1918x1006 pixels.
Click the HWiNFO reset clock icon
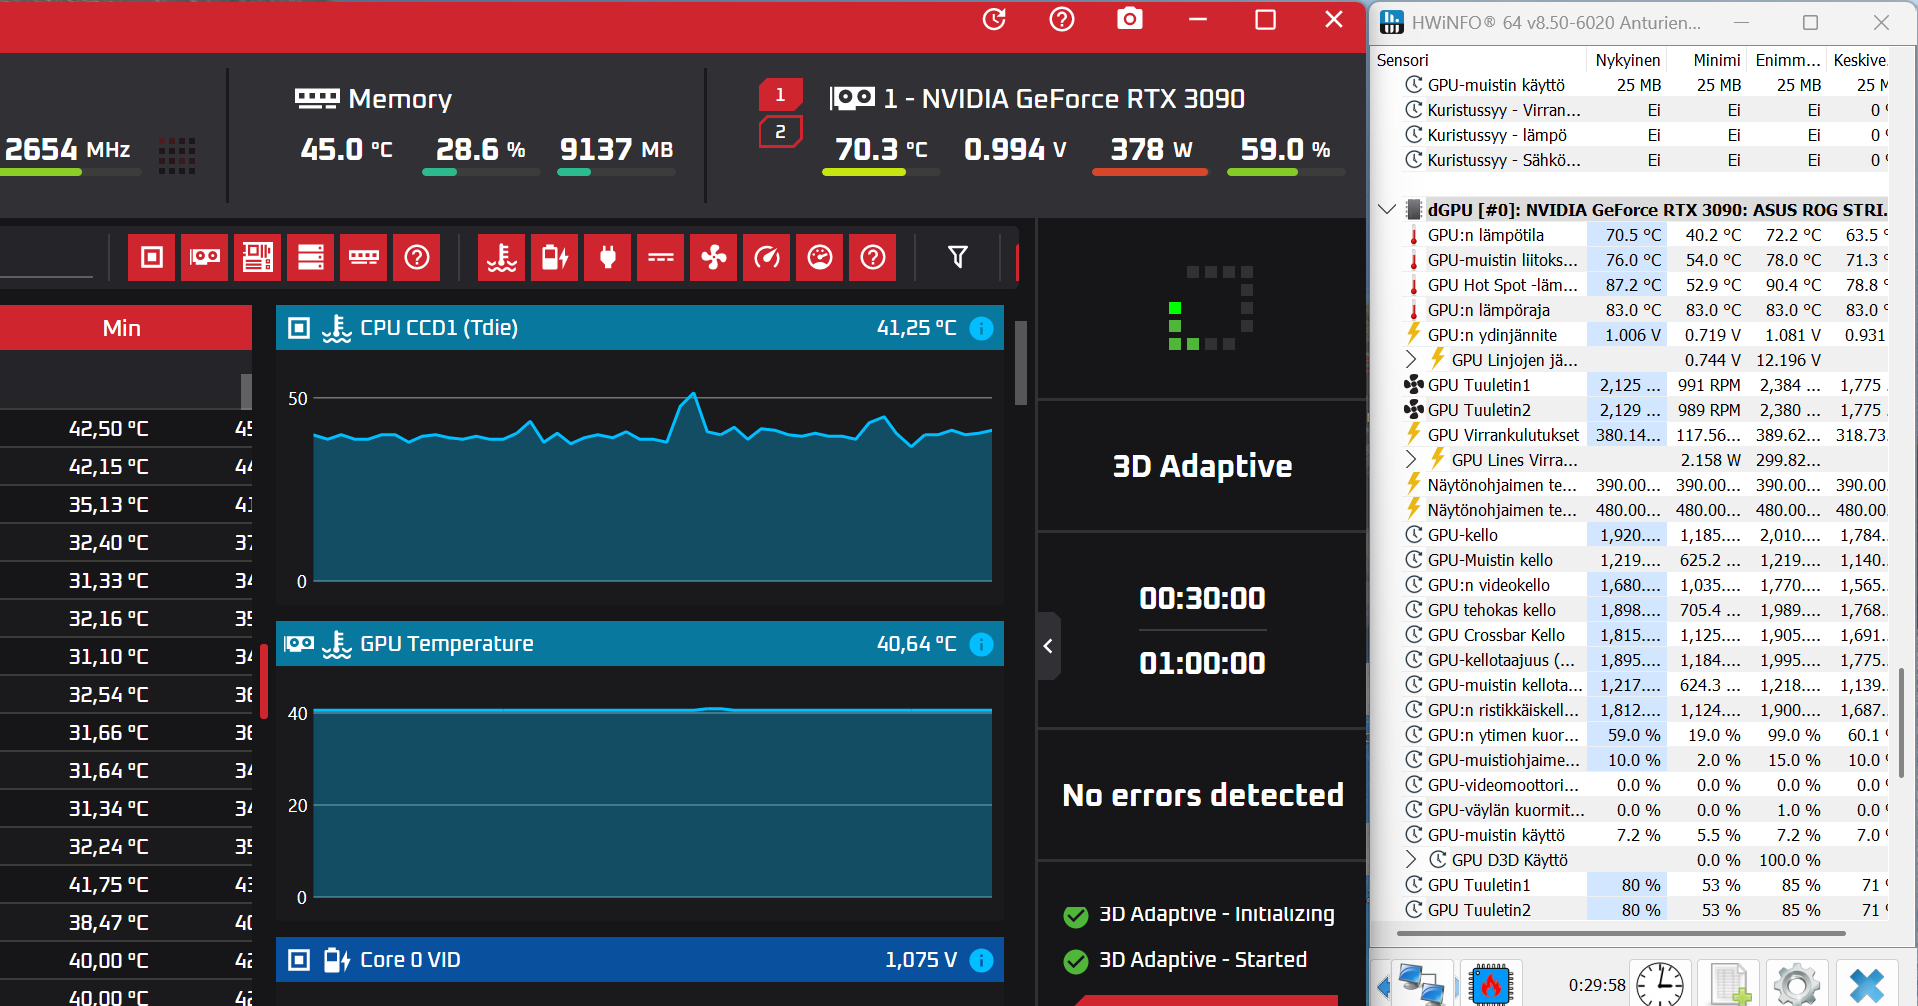(1660, 984)
